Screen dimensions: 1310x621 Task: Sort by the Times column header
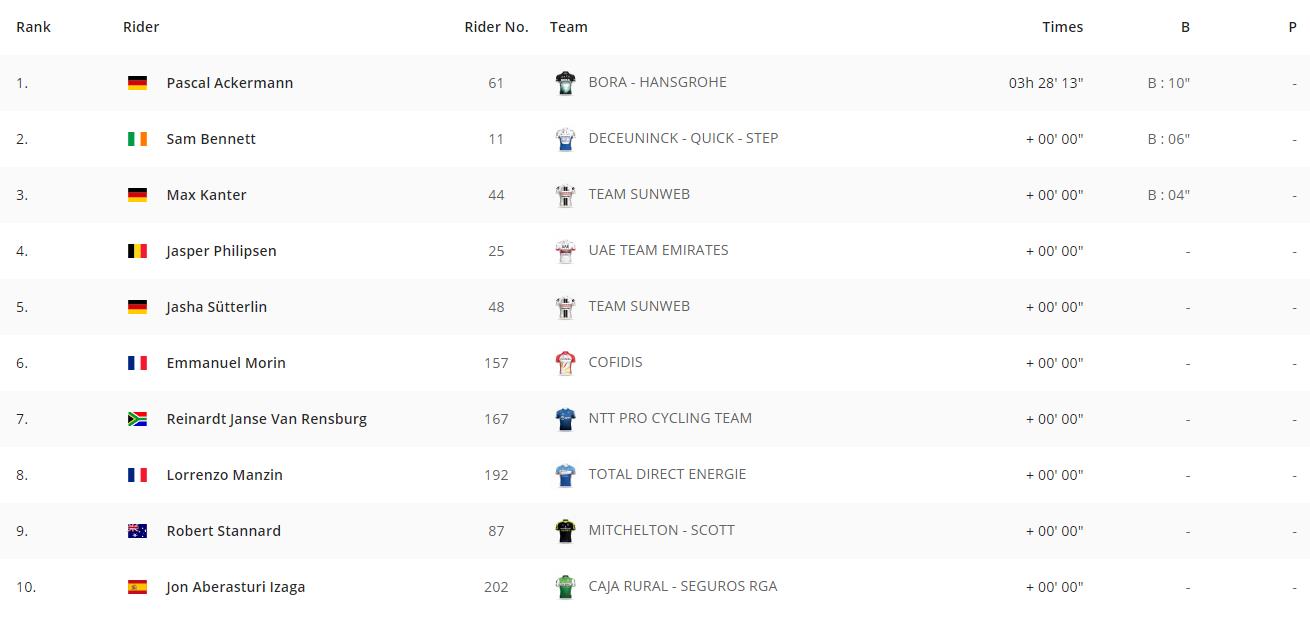click(x=1062, y=27)
